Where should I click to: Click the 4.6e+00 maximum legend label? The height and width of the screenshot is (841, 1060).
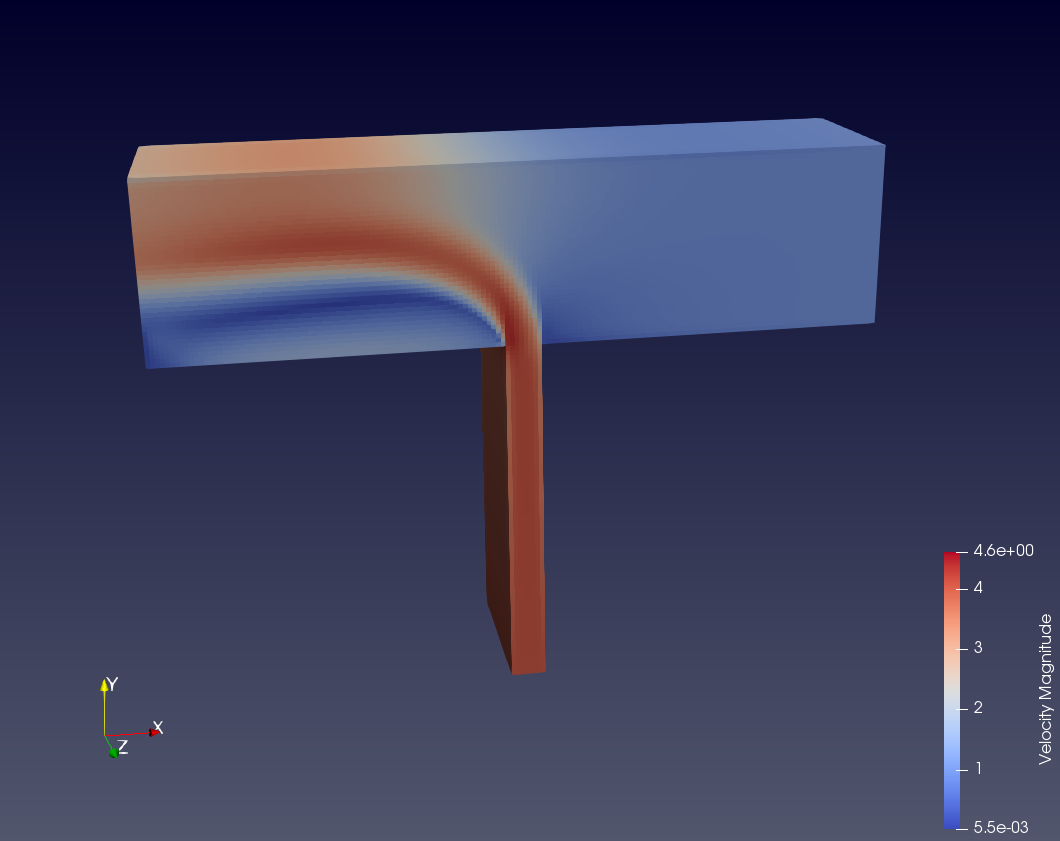click(x=1002, y=551)
